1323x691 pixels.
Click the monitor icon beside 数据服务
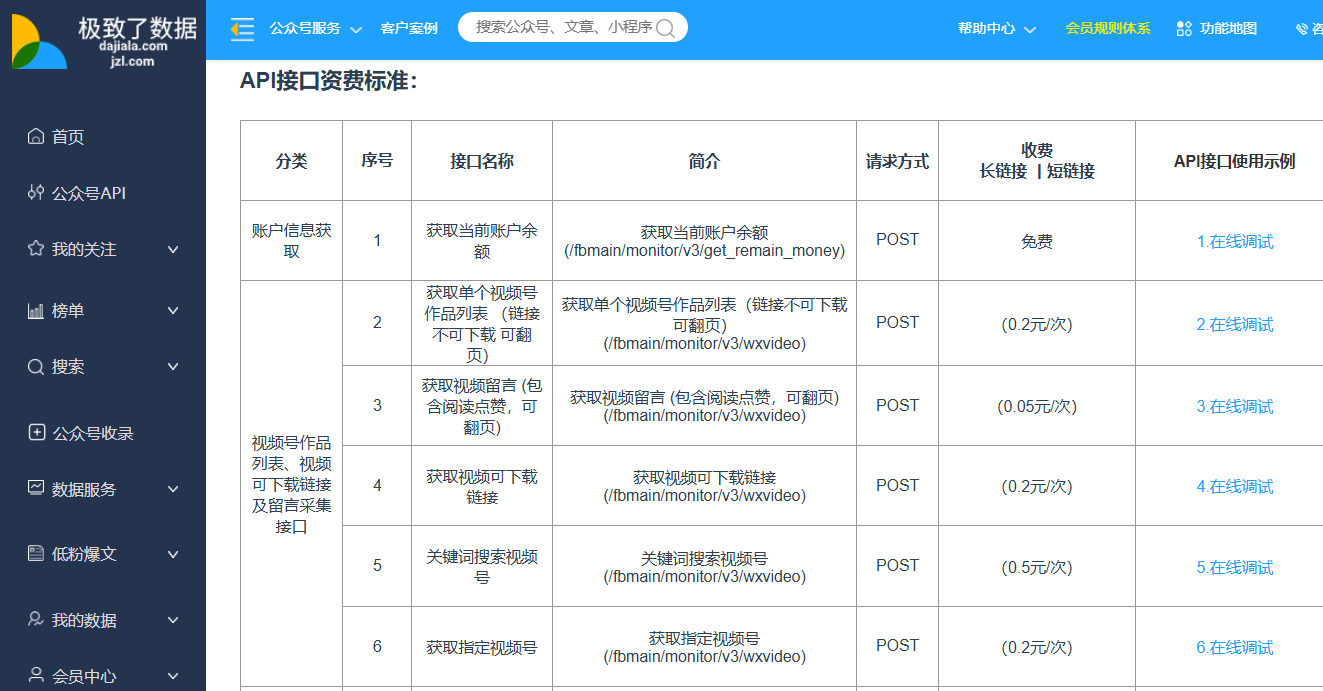pyautogui.click(x=36, y=489)
